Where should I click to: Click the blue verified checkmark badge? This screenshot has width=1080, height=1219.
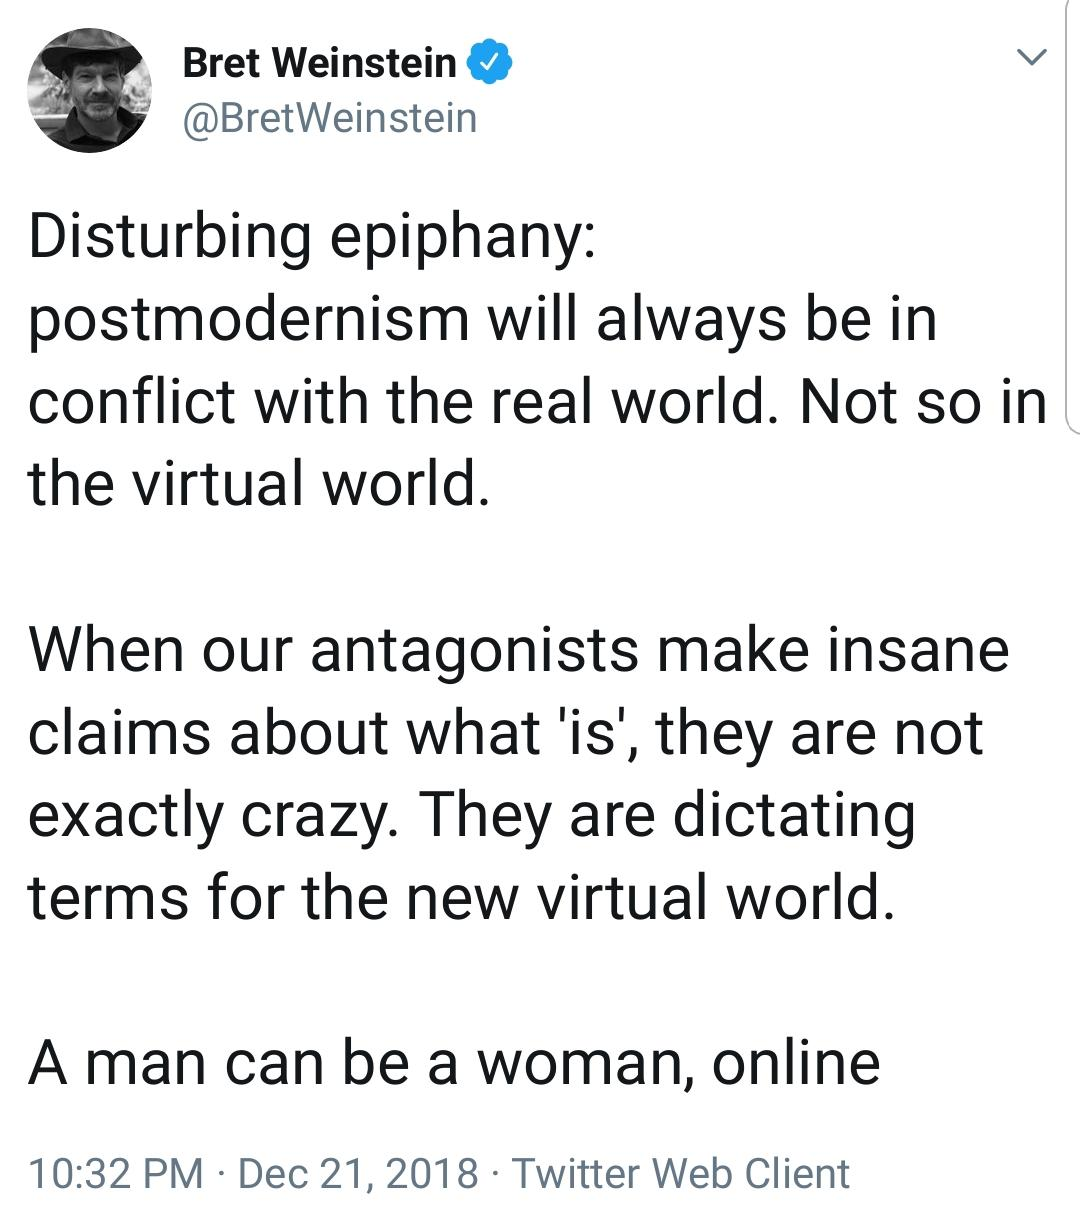tap(490, 64)
